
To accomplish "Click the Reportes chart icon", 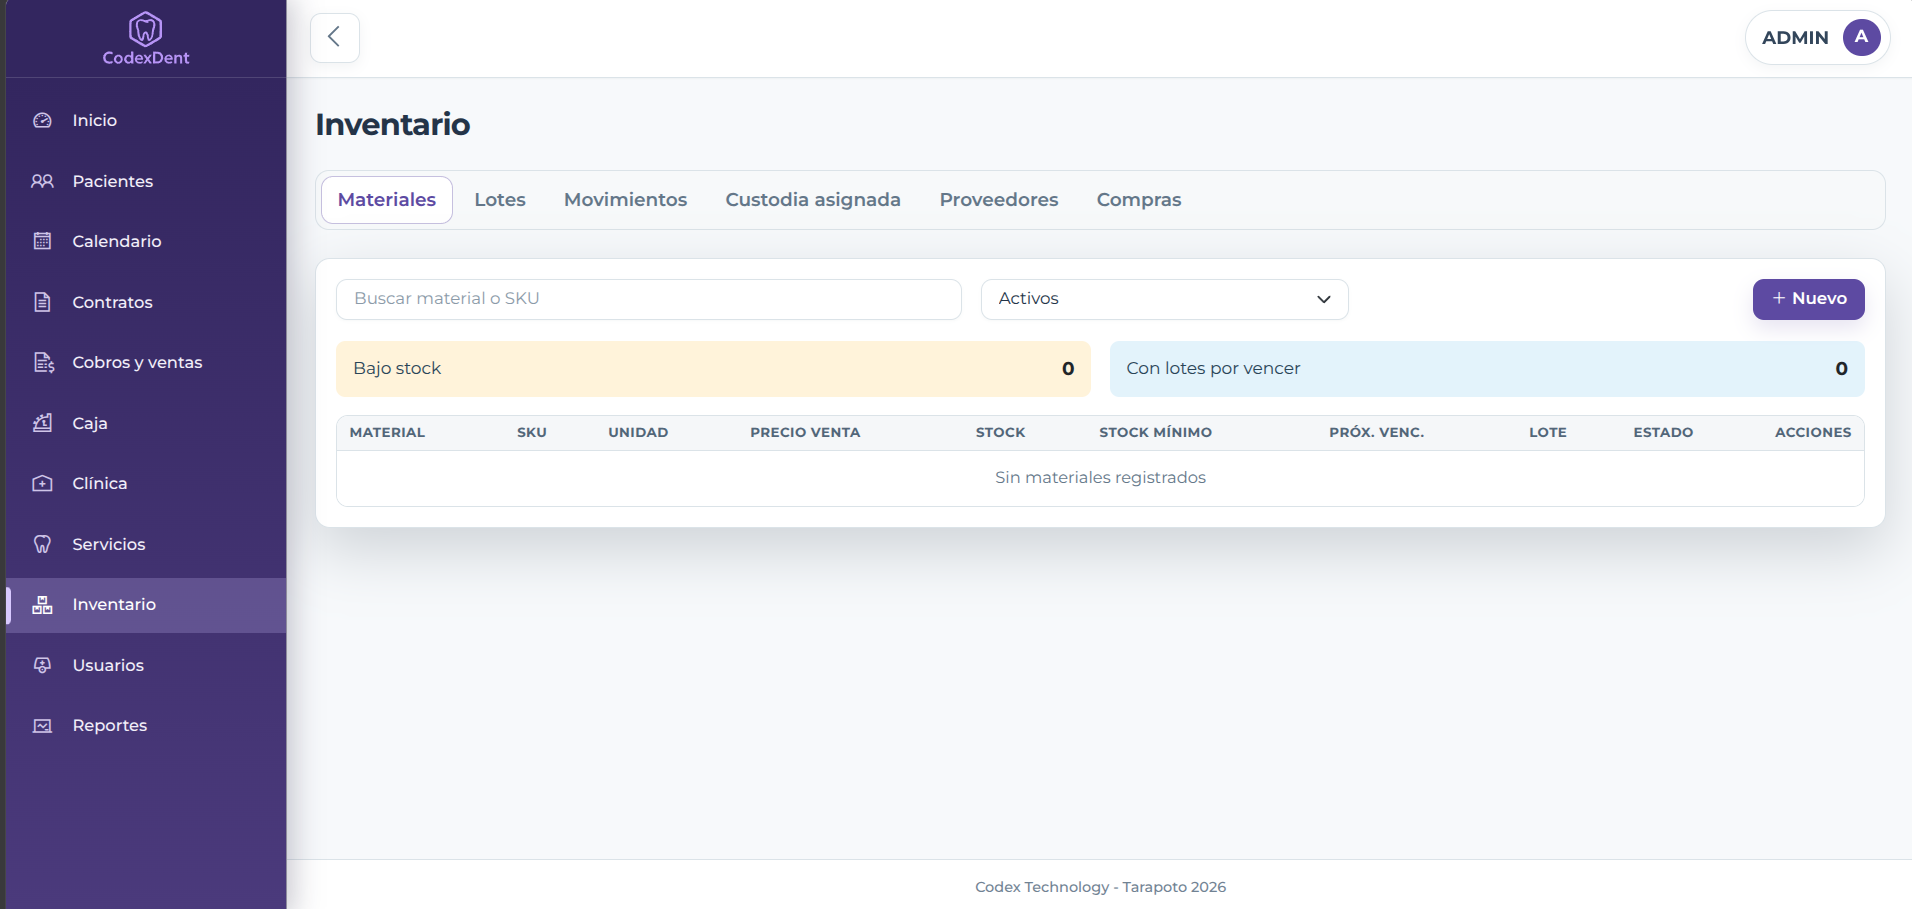I will [x=42, y=726].
